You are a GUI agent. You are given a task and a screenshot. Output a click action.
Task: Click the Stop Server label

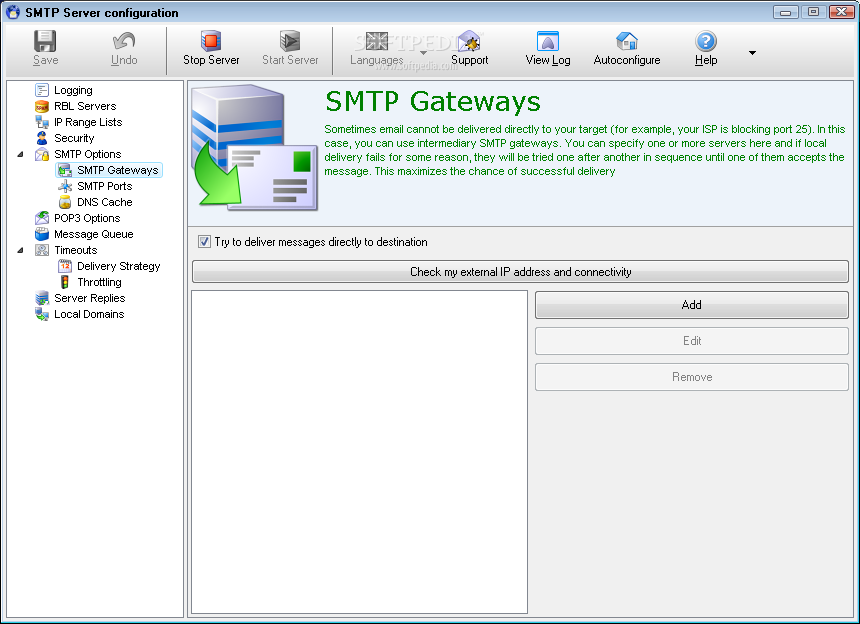[x=211, y=60]
